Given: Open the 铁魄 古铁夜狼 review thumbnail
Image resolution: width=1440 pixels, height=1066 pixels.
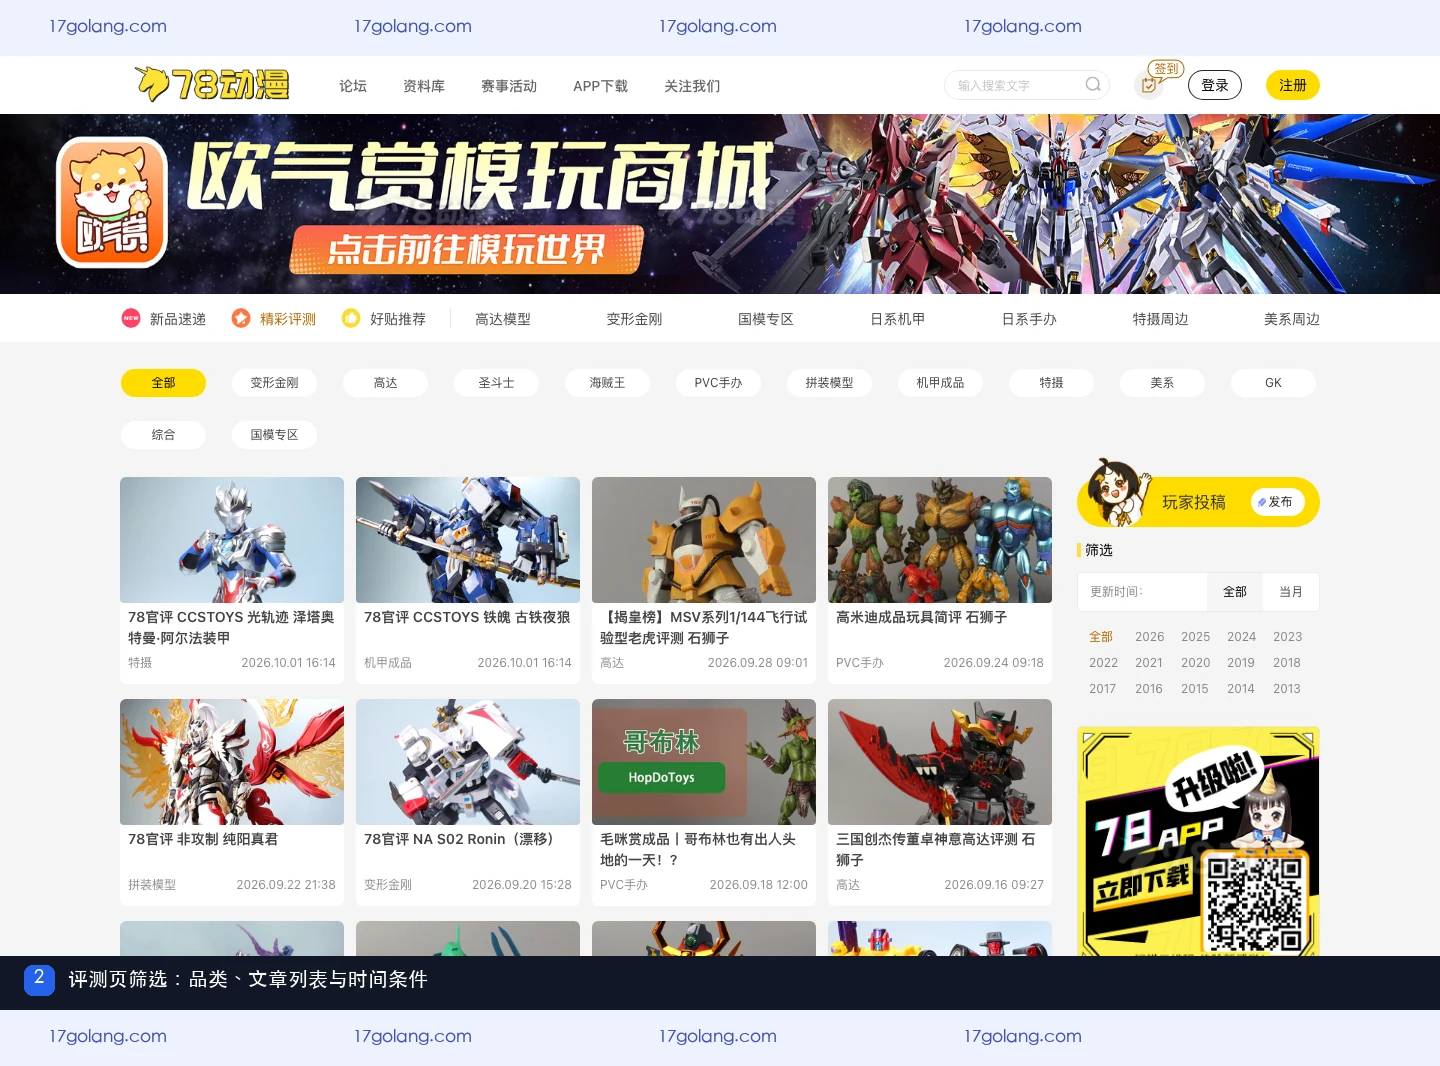Looking at the screenshot, I should tap(468, 540).
